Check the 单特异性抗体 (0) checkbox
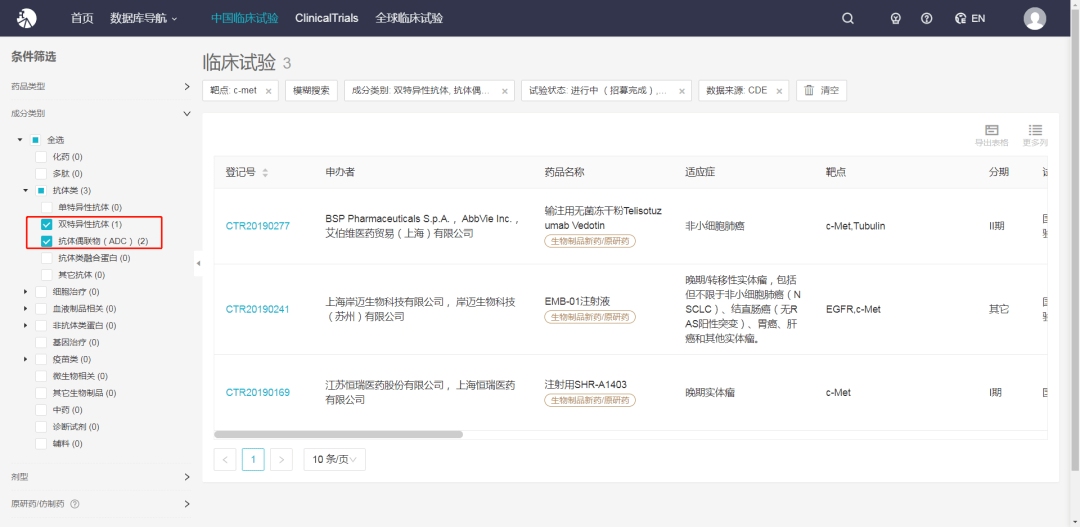The width and height of the screenshot is (1080, 527). (x=46, y=207)
